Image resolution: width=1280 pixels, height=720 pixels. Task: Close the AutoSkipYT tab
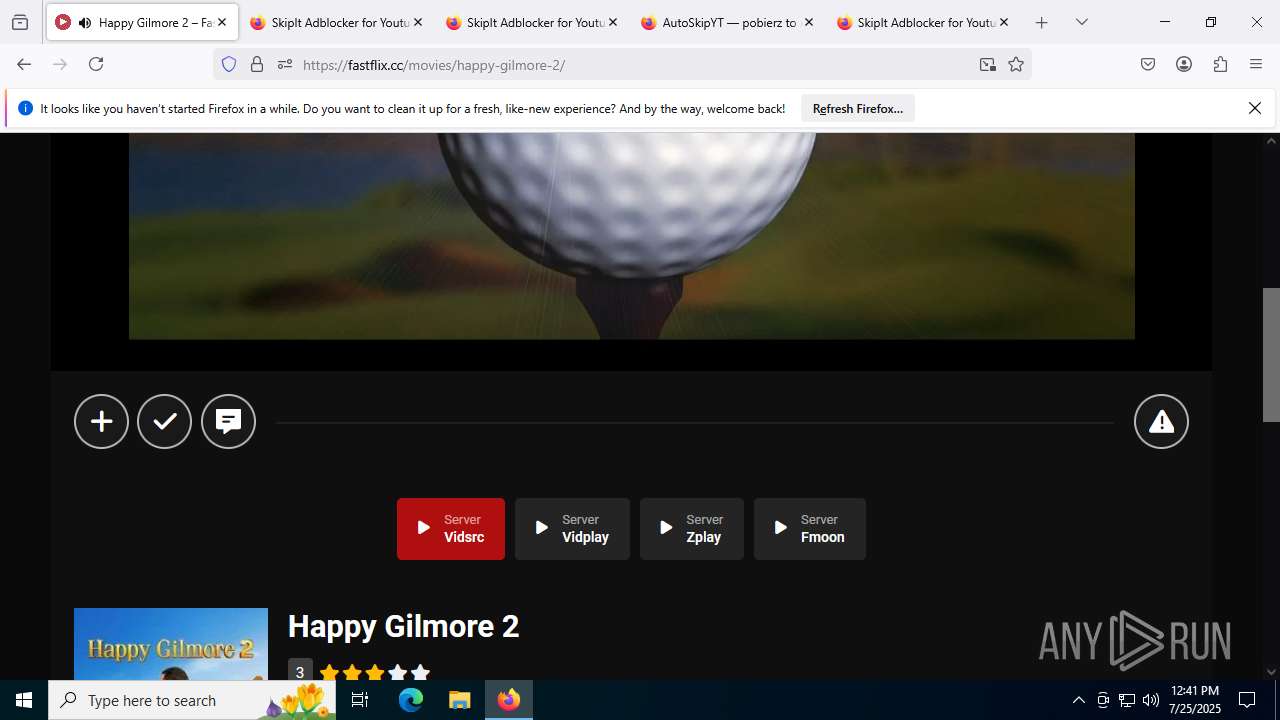click(x=808, y=22)
